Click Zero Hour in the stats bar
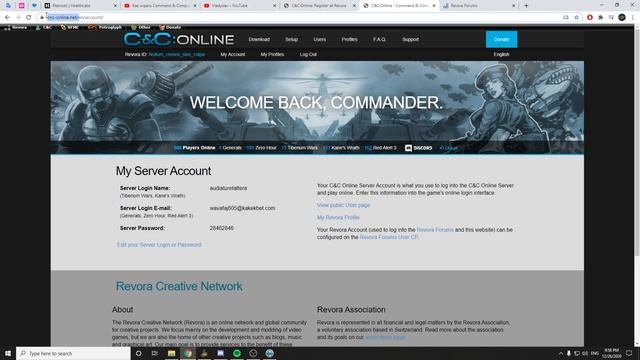 click(x=262, y=148)
